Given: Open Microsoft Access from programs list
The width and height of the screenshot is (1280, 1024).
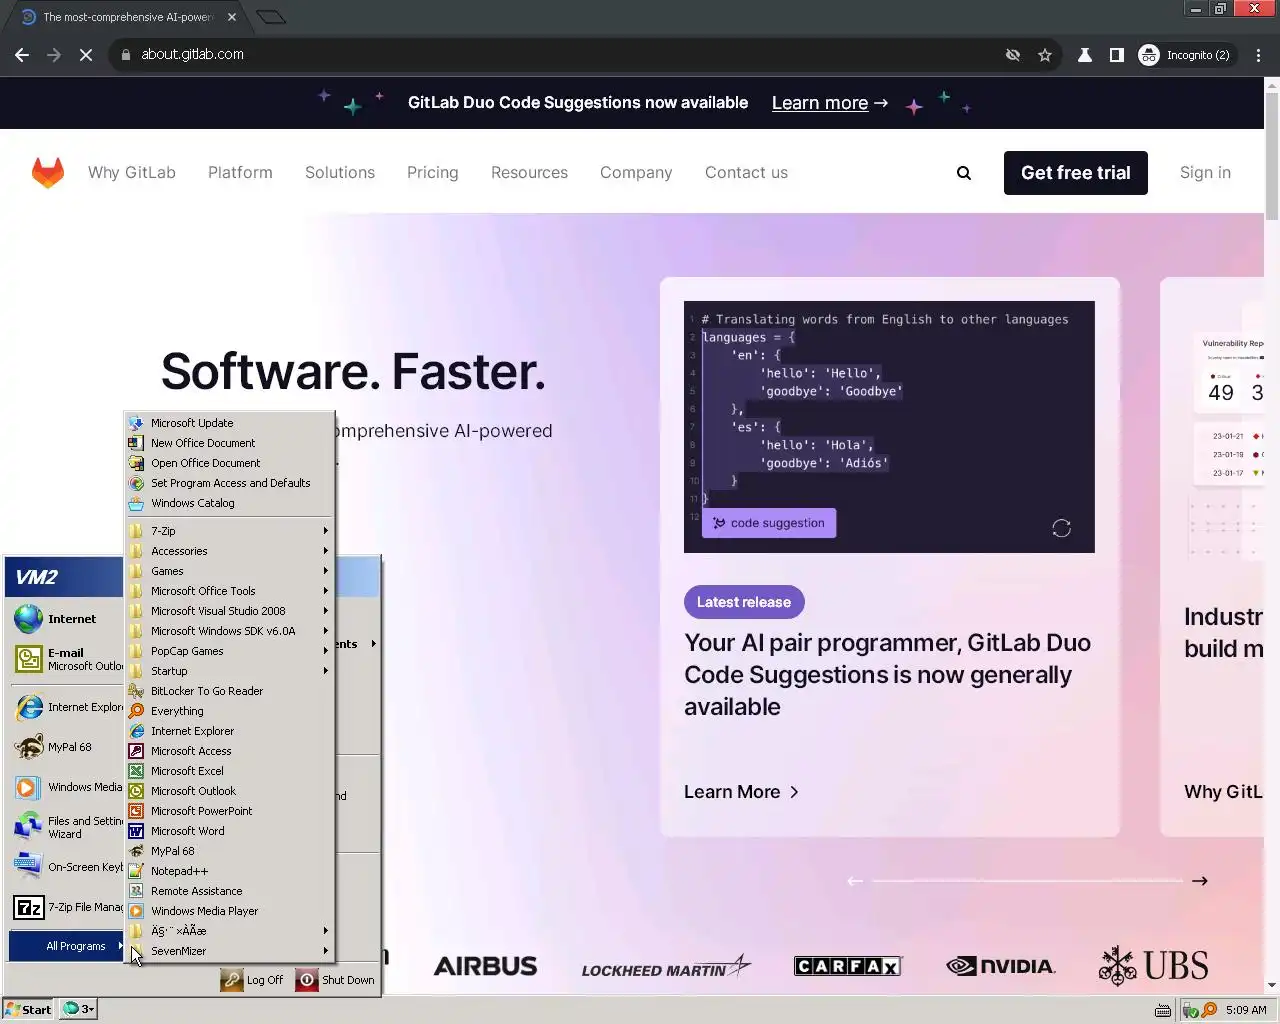Looking at the screenshot, I should pos(229,751).
